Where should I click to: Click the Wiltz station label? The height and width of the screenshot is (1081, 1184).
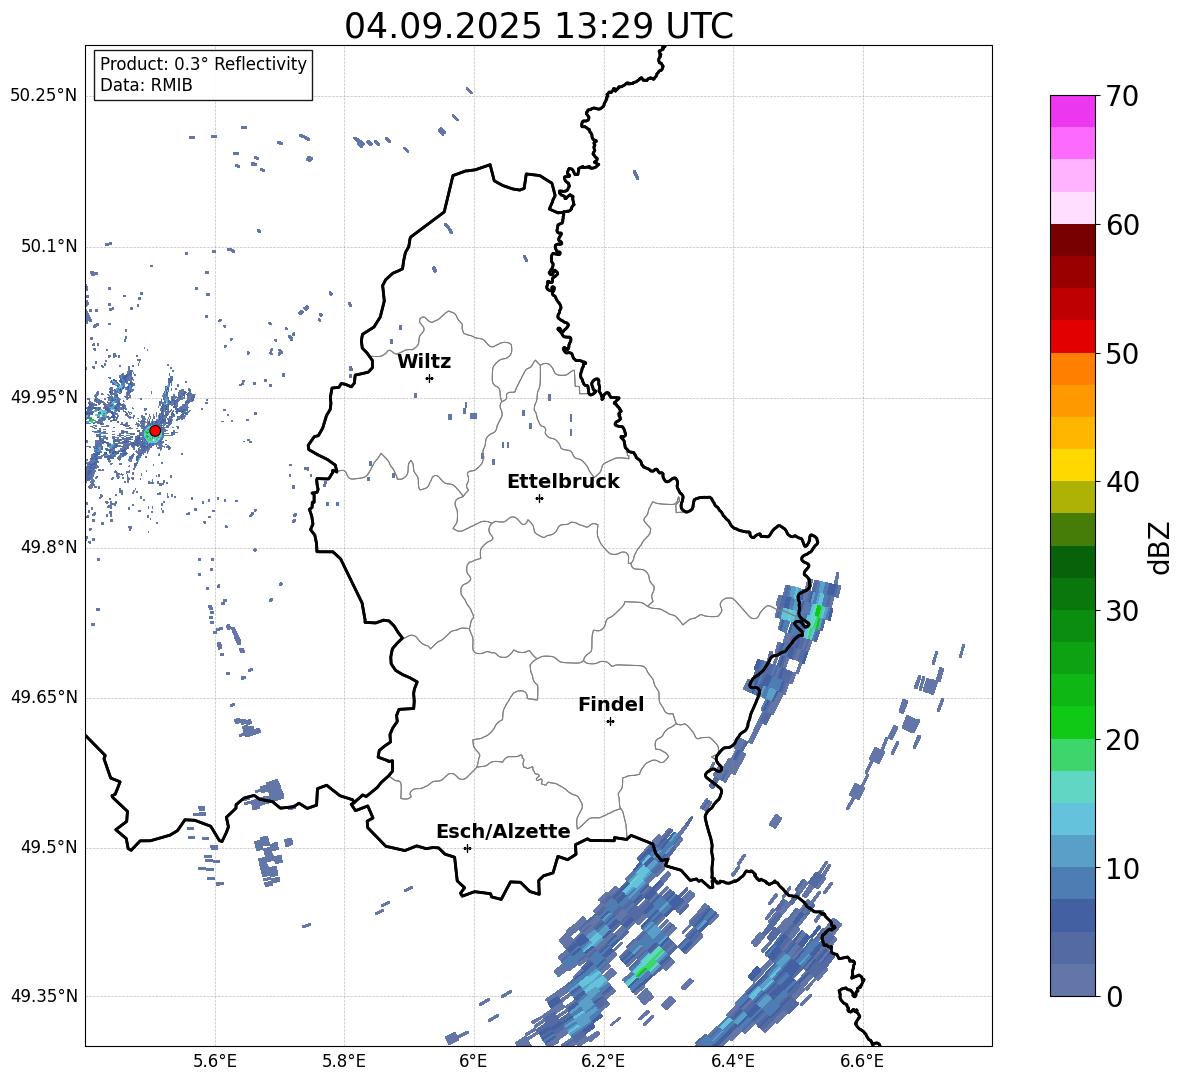click(424, 362)
